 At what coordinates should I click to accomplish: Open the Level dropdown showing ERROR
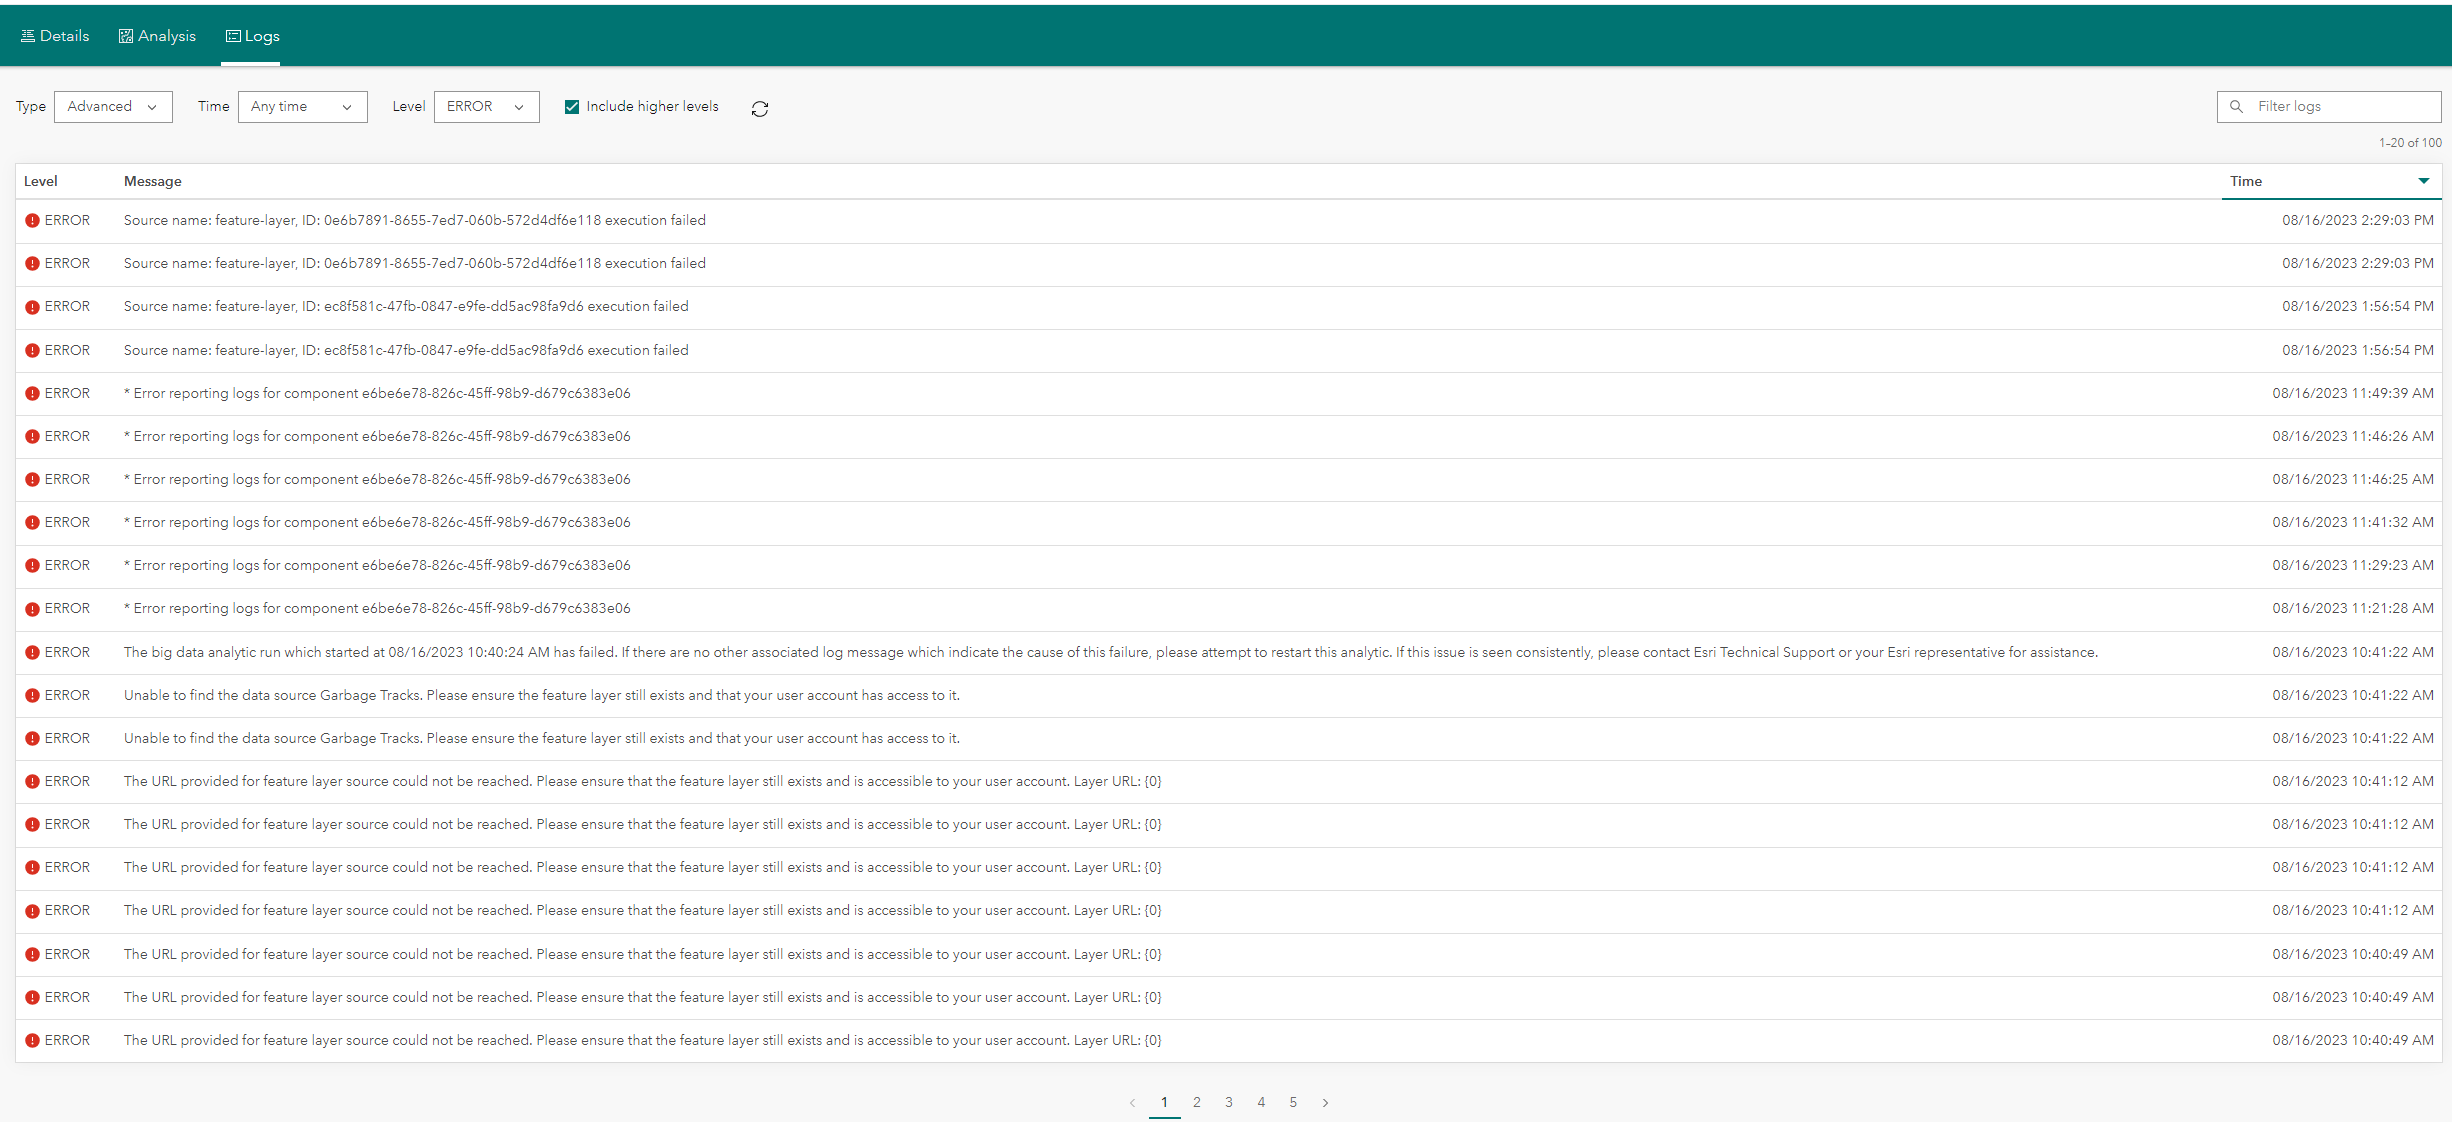coord(486,106)
